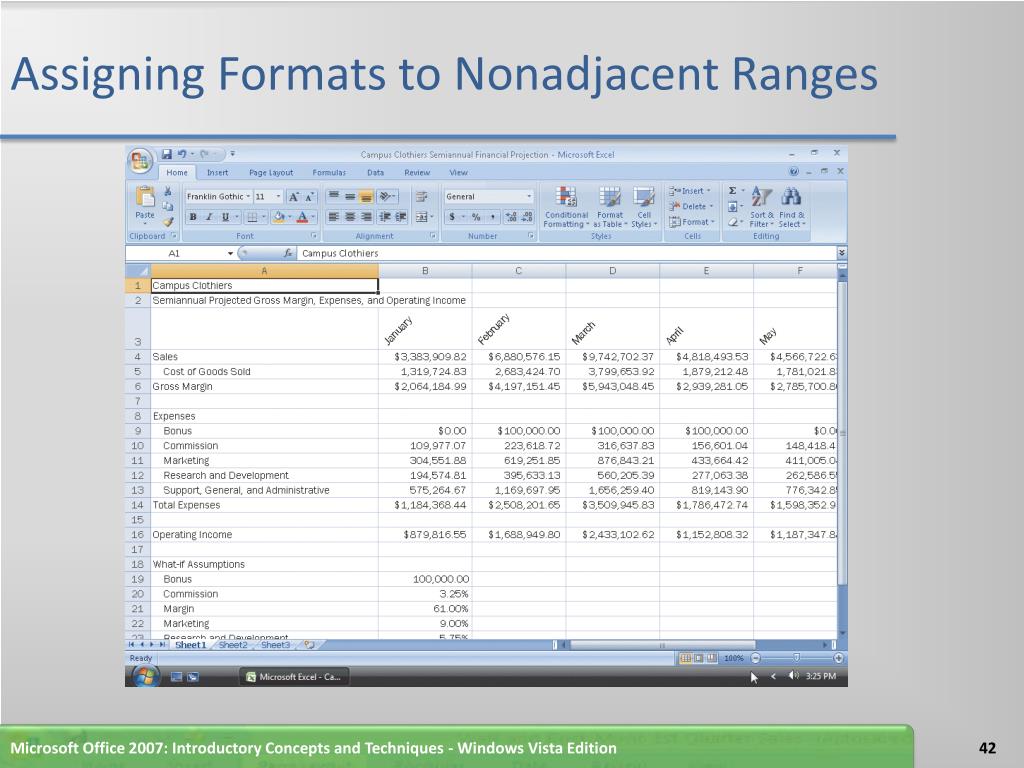The height and width of the screenshot is (768, 1024).
Task: Switch to the Page Layout tab
Action: coord(271,172)
